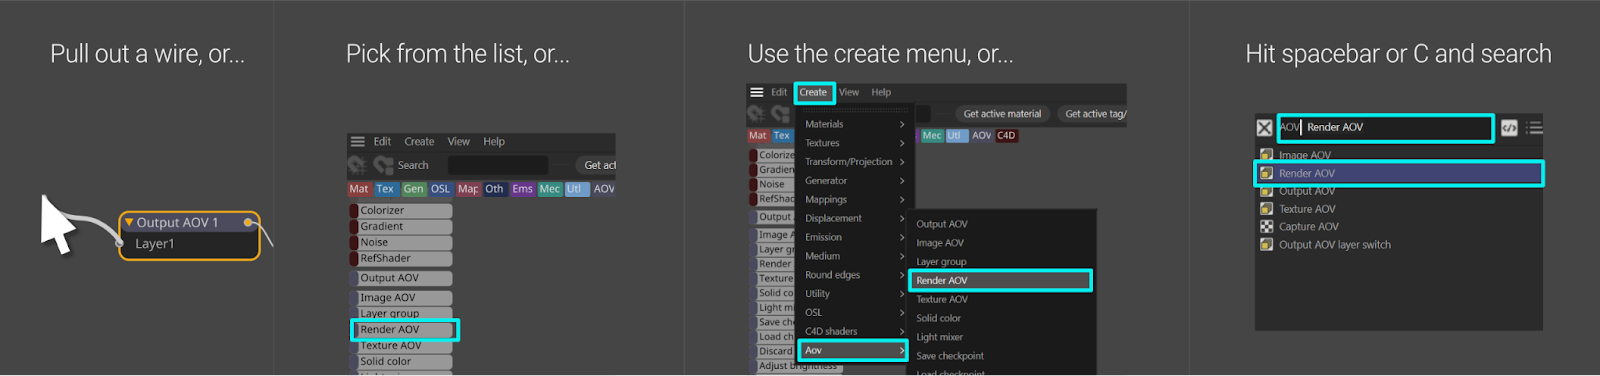This screenshot has width=1600, height=376.
Task: Click the code view icon next to search field
Action: 1509,128
